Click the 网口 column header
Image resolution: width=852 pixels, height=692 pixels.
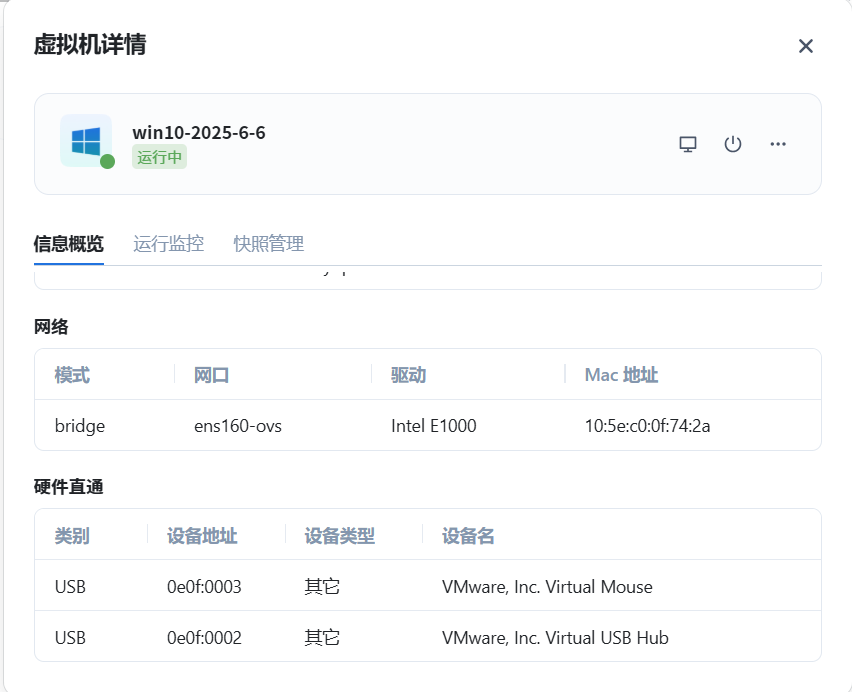[212, 375]
